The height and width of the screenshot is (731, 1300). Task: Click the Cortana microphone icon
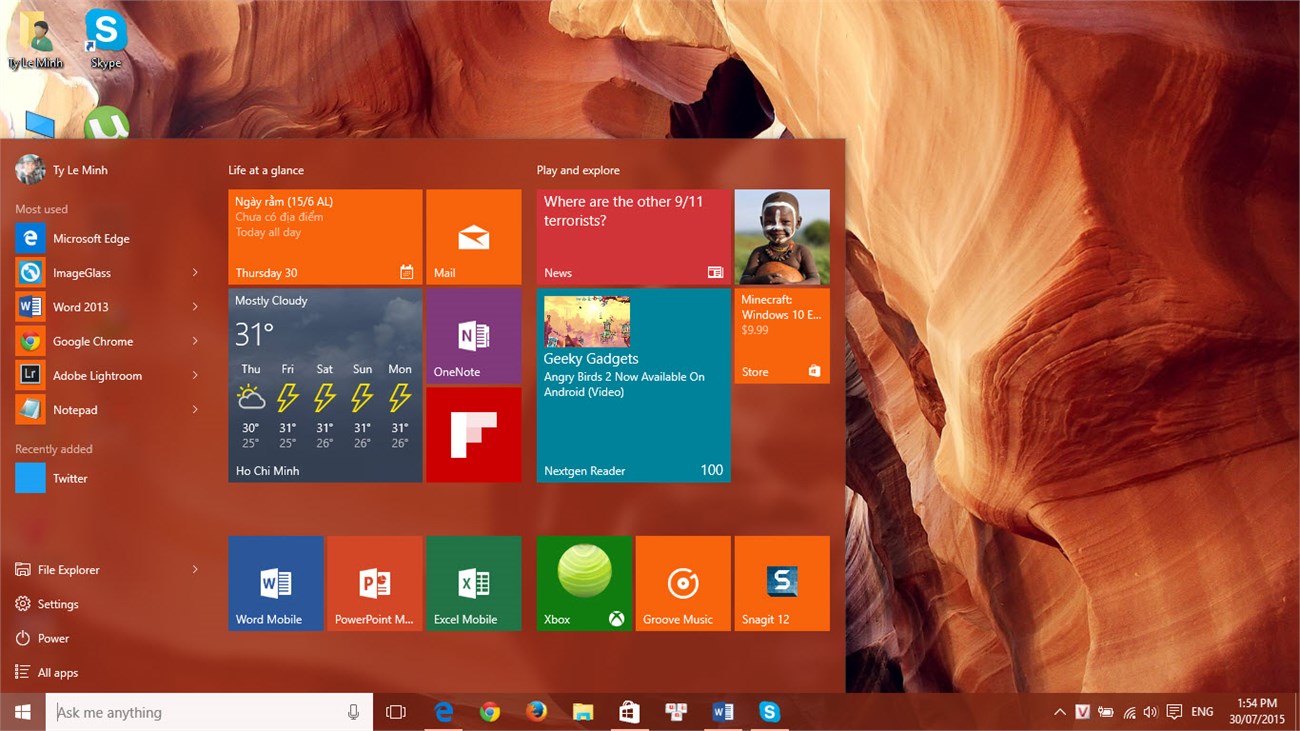(353, 712)
